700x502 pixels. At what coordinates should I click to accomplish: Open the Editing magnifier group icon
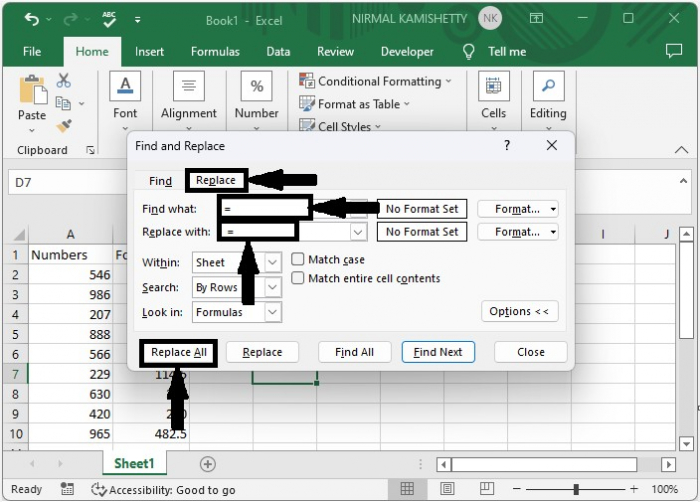pos(548,86)
